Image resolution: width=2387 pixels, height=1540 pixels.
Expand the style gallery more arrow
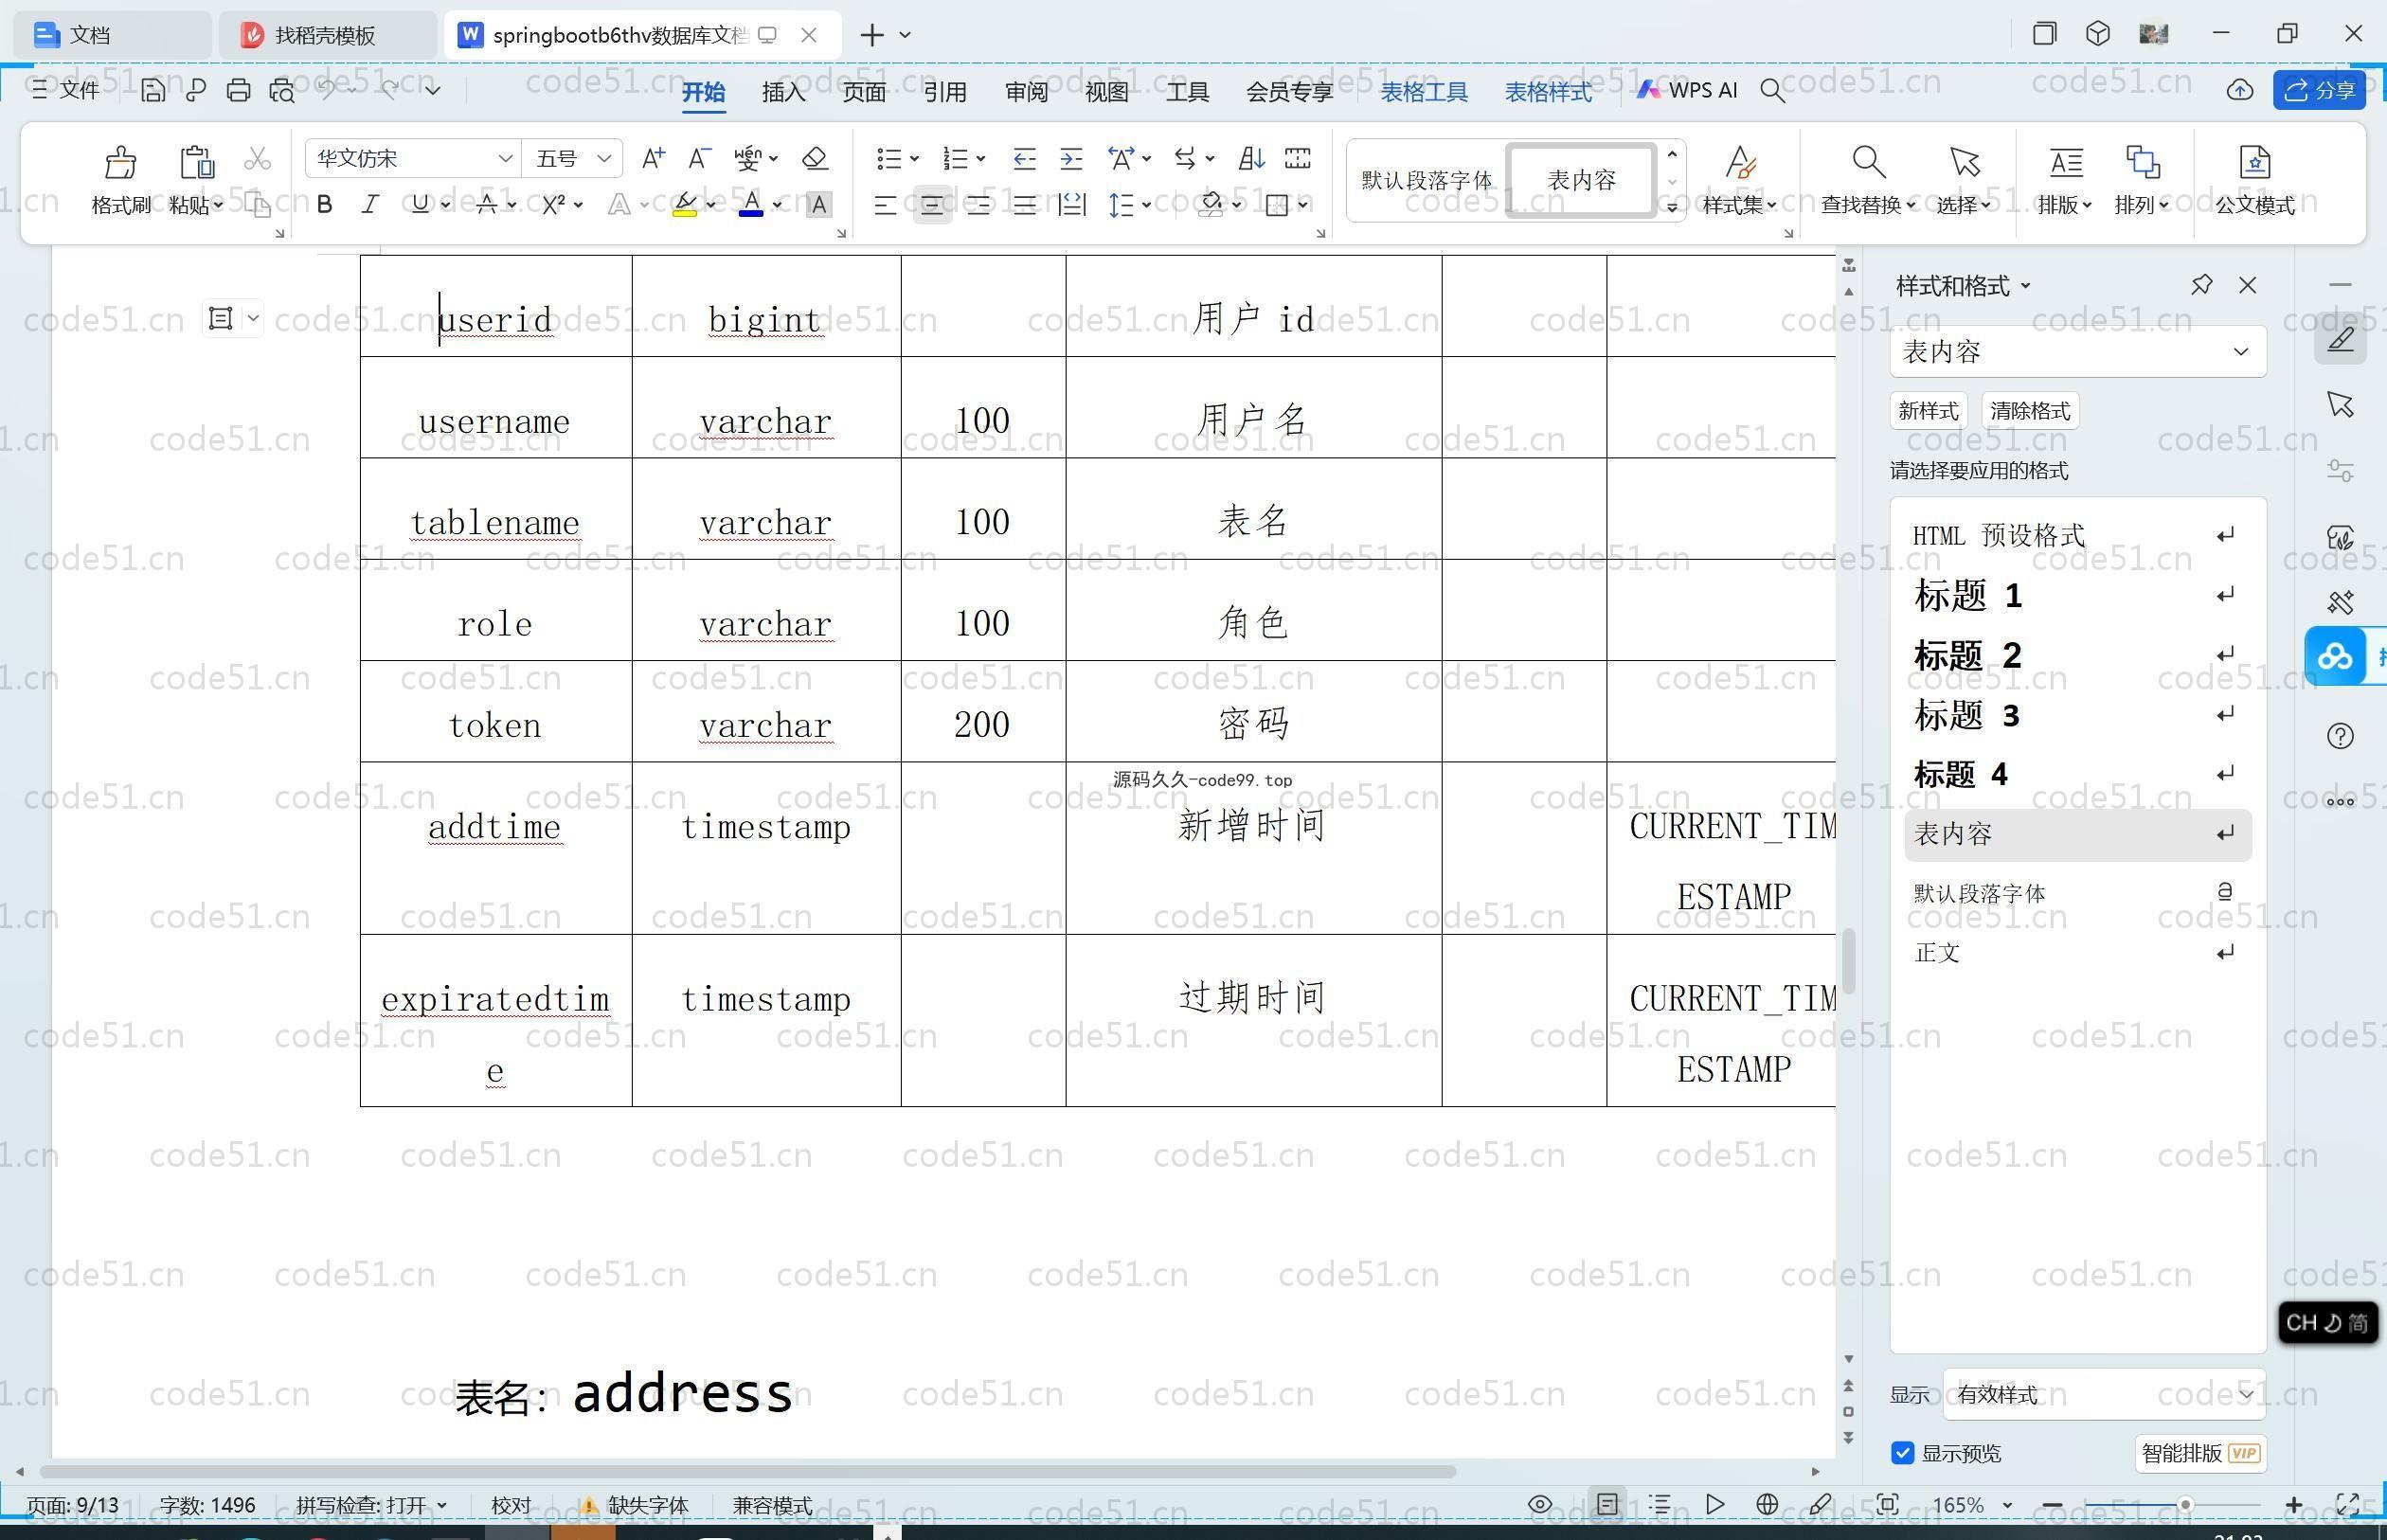[x=1671, y=207]
